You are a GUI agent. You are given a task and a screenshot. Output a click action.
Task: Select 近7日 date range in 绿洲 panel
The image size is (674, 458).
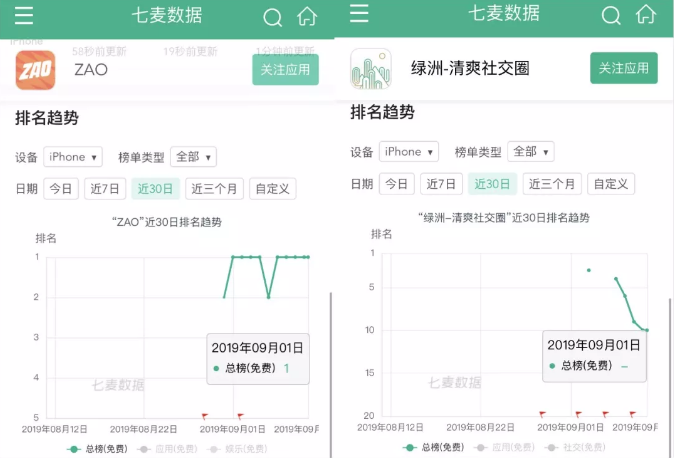441,184
